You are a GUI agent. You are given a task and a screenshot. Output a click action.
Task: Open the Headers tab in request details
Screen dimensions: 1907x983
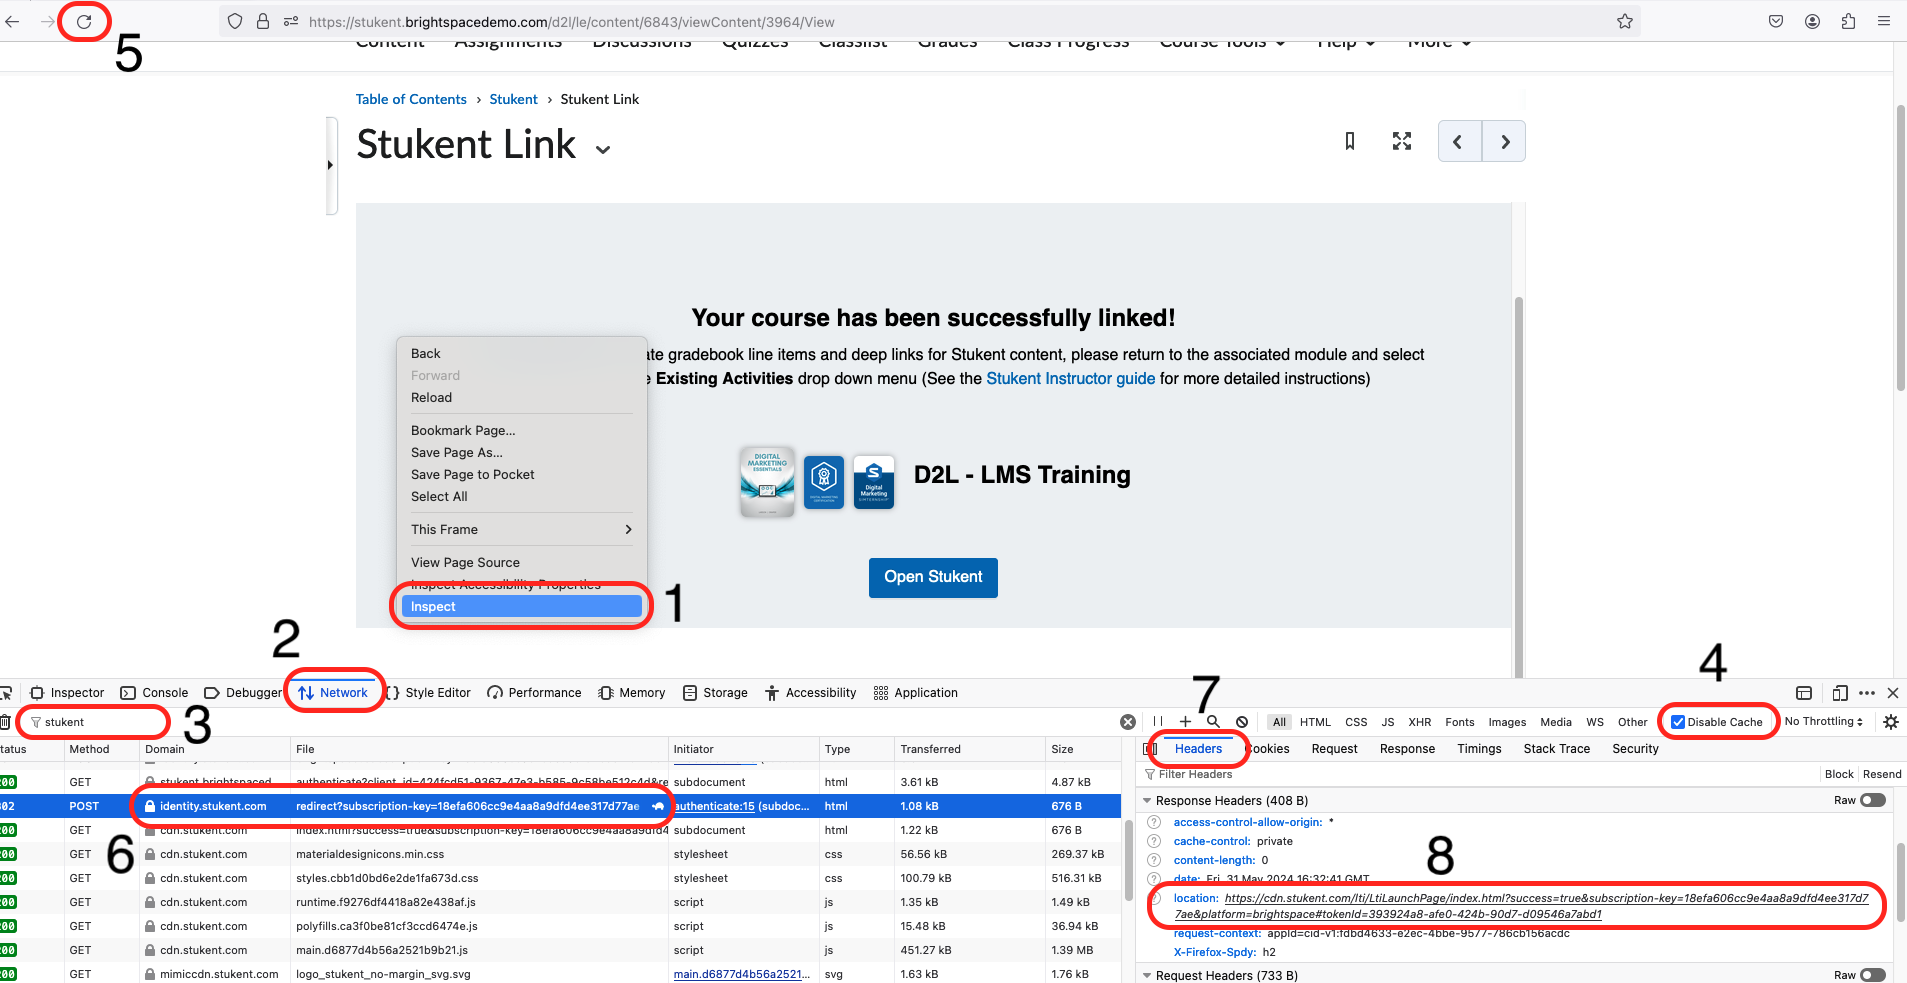pos(1198,749)
